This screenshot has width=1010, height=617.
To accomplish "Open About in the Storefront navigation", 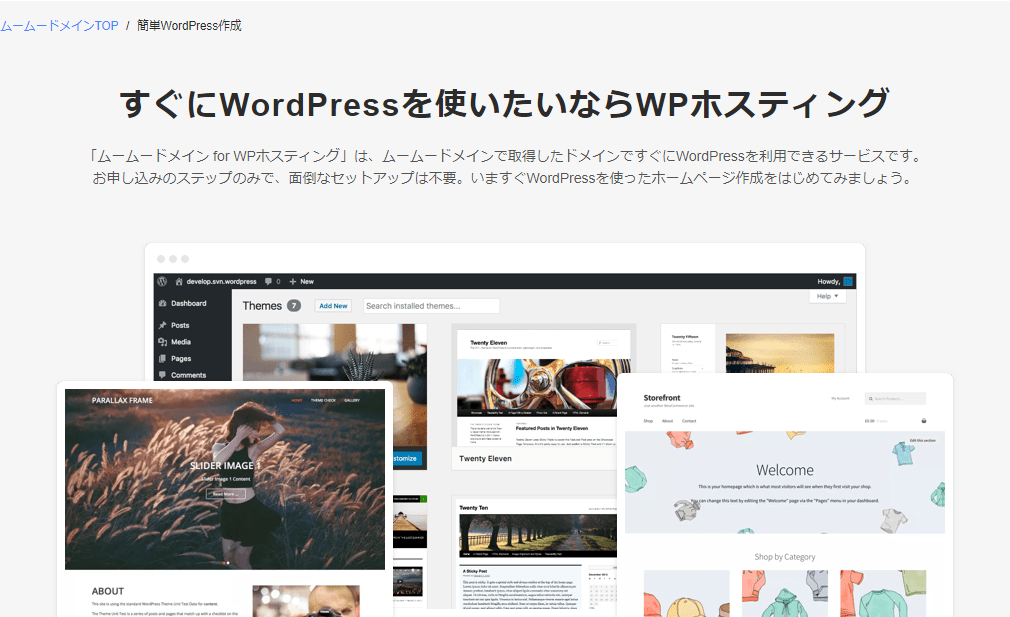I will 668,421.
